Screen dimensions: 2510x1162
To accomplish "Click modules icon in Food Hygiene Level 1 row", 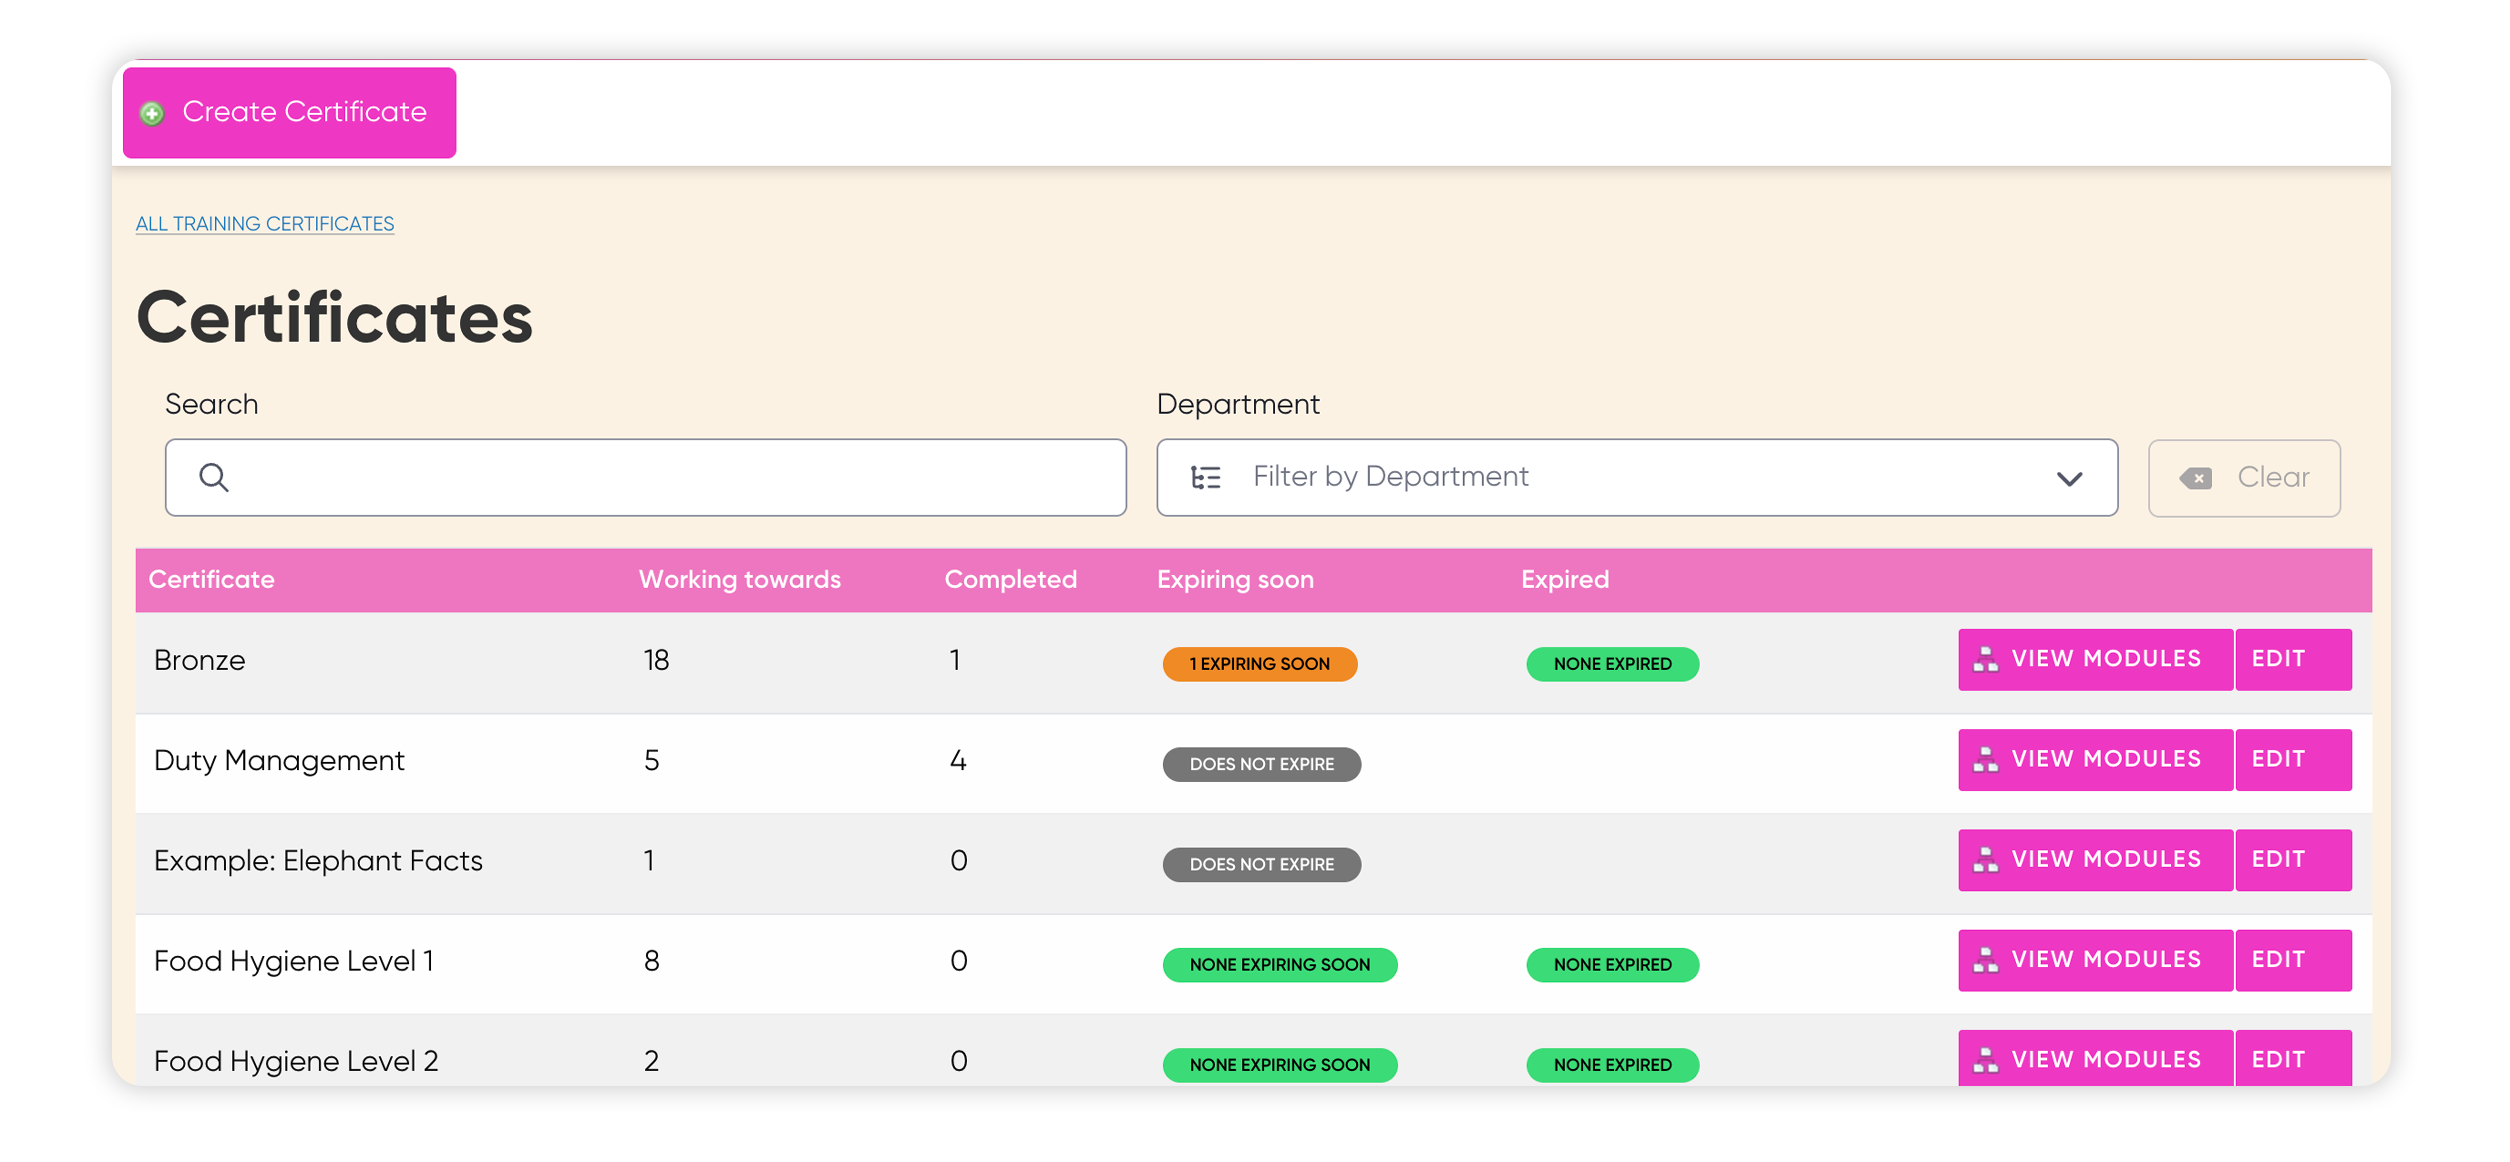I will pyautogui.click(x=1986, y=960).
